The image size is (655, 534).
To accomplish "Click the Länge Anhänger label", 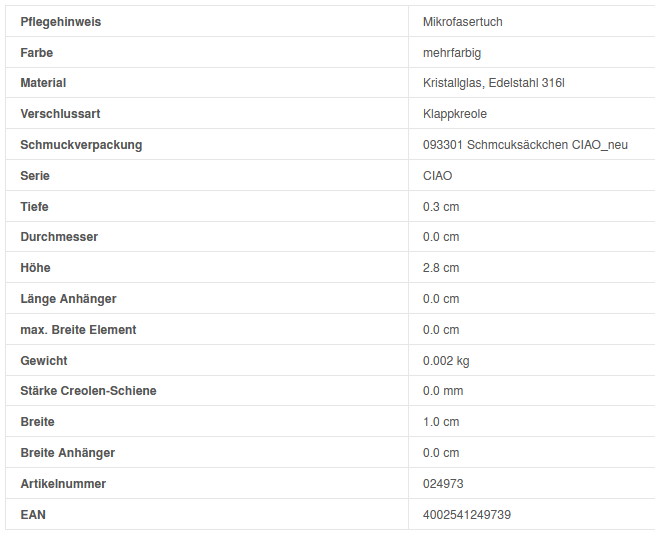I will (x=68, y=299).
